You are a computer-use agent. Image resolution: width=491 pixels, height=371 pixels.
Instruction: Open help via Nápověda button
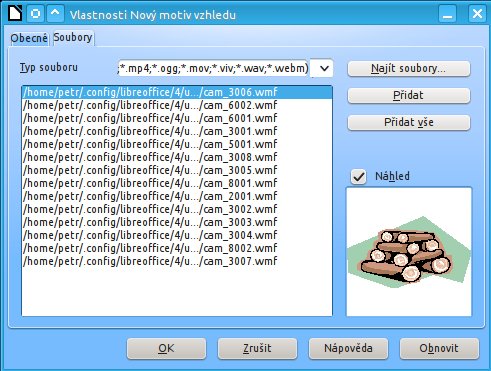point(348,349)
